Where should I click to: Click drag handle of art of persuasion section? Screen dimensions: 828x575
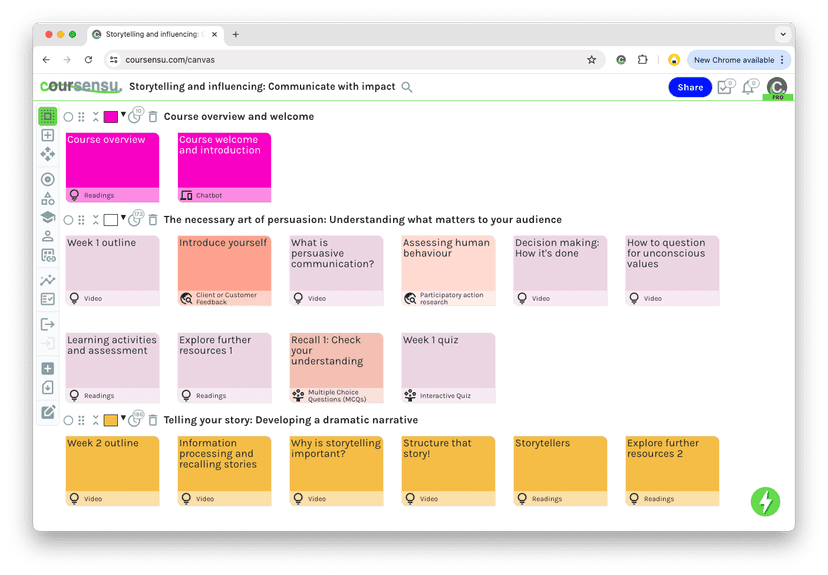click(x=81, y=220)
